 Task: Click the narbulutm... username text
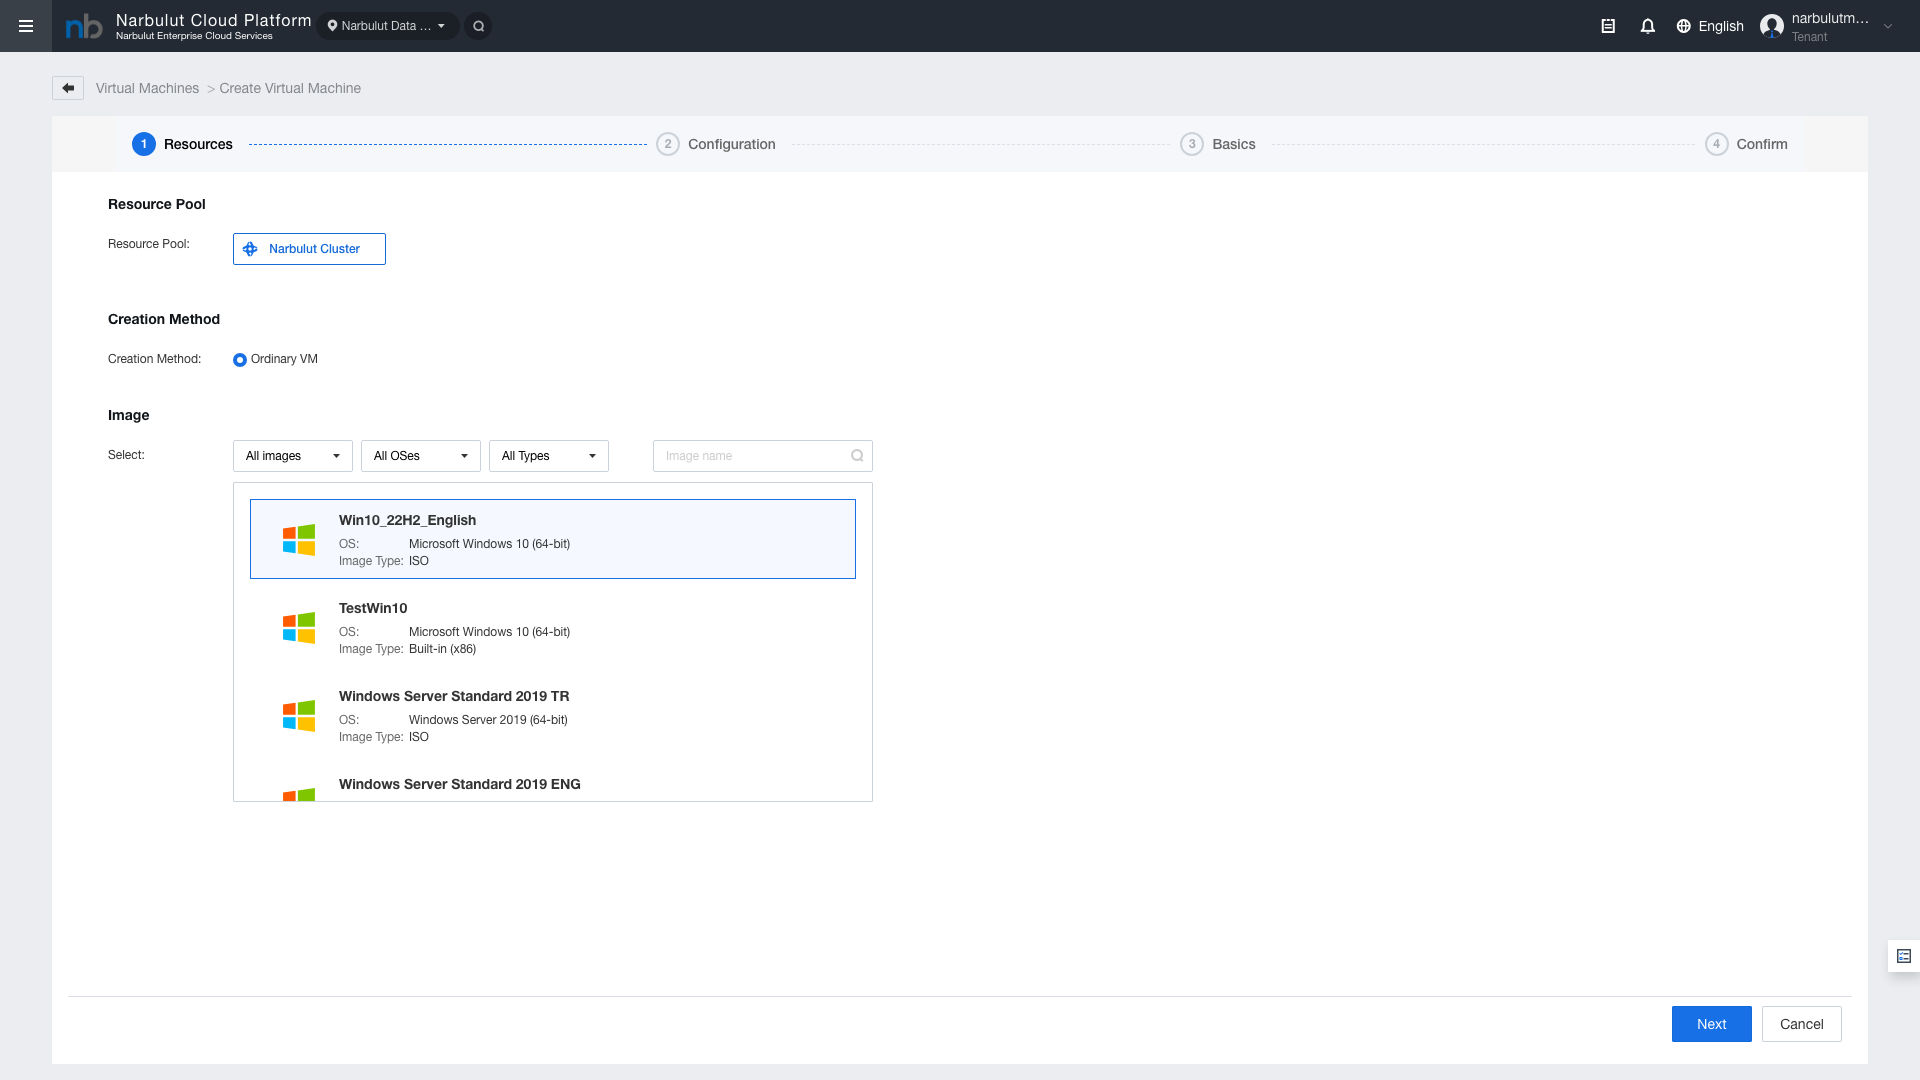pos(1830,18)
